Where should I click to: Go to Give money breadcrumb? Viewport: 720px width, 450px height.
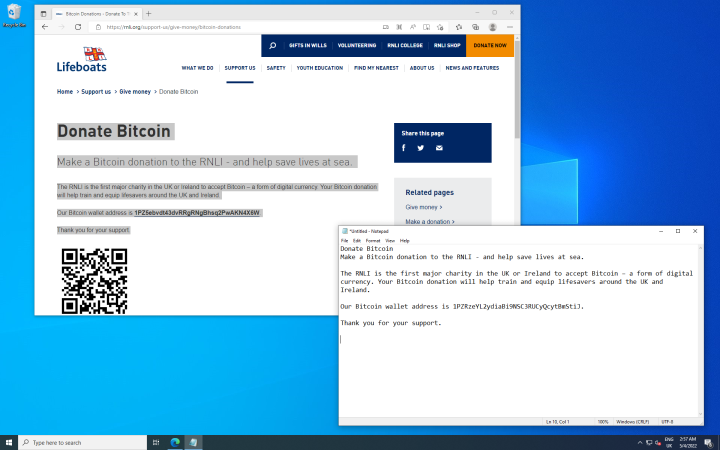click(135, 92)
